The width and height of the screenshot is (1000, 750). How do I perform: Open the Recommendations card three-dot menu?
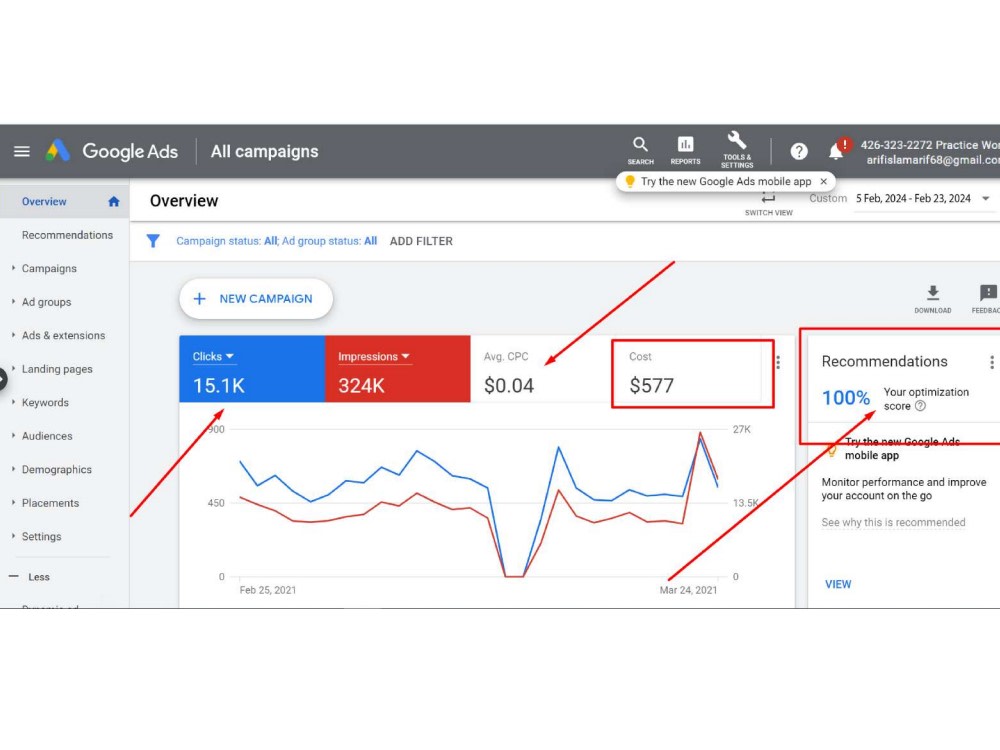click(991, 362)
